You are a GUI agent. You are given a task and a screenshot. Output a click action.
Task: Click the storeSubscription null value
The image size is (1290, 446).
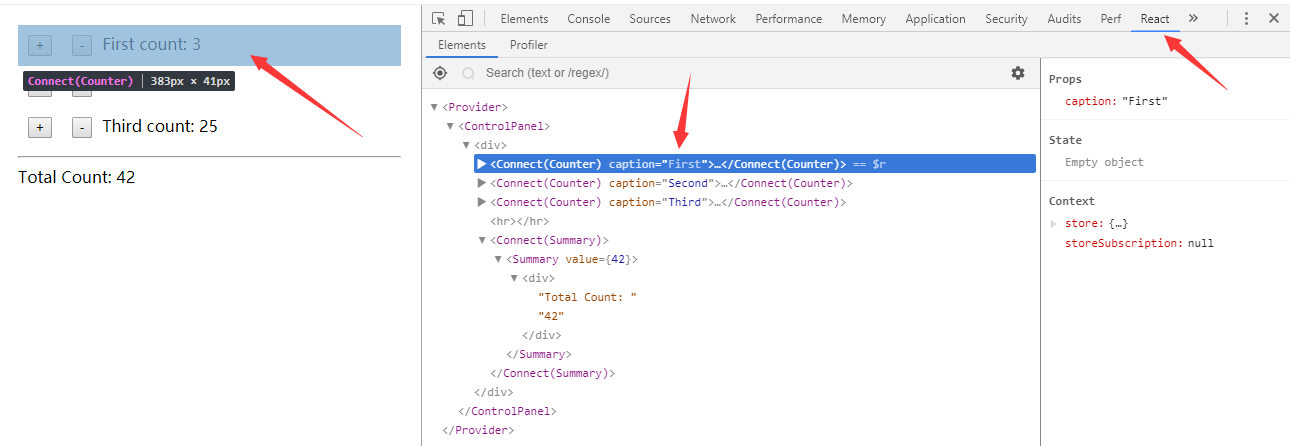(1201, 243)
